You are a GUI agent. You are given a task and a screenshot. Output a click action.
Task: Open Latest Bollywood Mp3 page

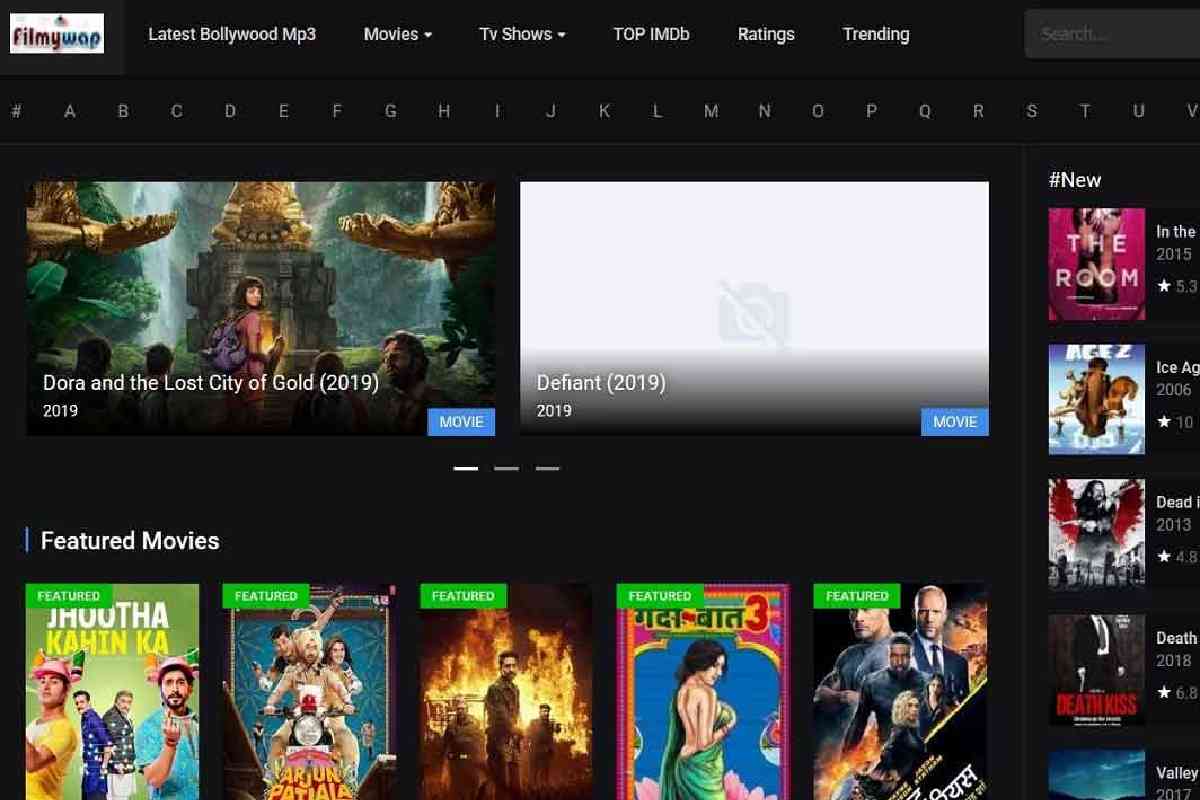click(x=232, y=34)
